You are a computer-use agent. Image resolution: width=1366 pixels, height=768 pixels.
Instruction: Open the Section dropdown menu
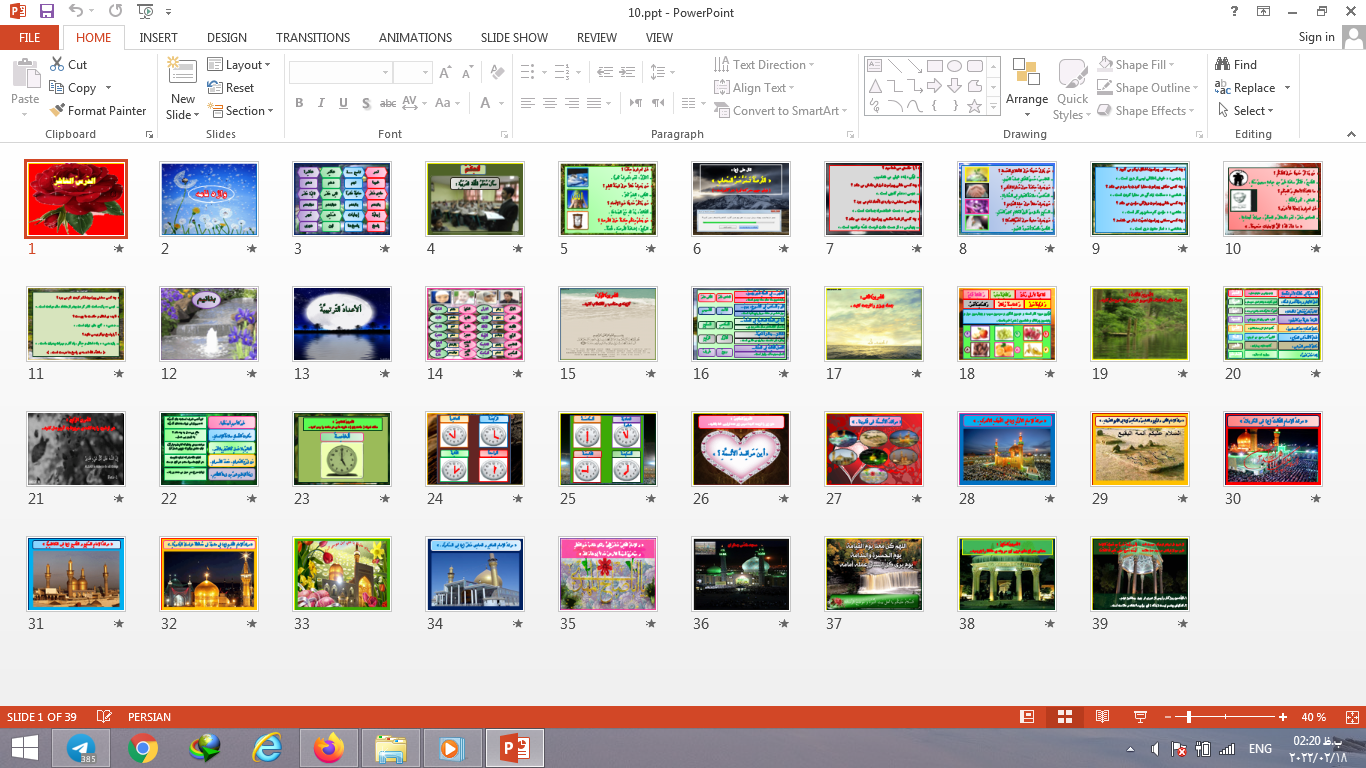(241, 111)
